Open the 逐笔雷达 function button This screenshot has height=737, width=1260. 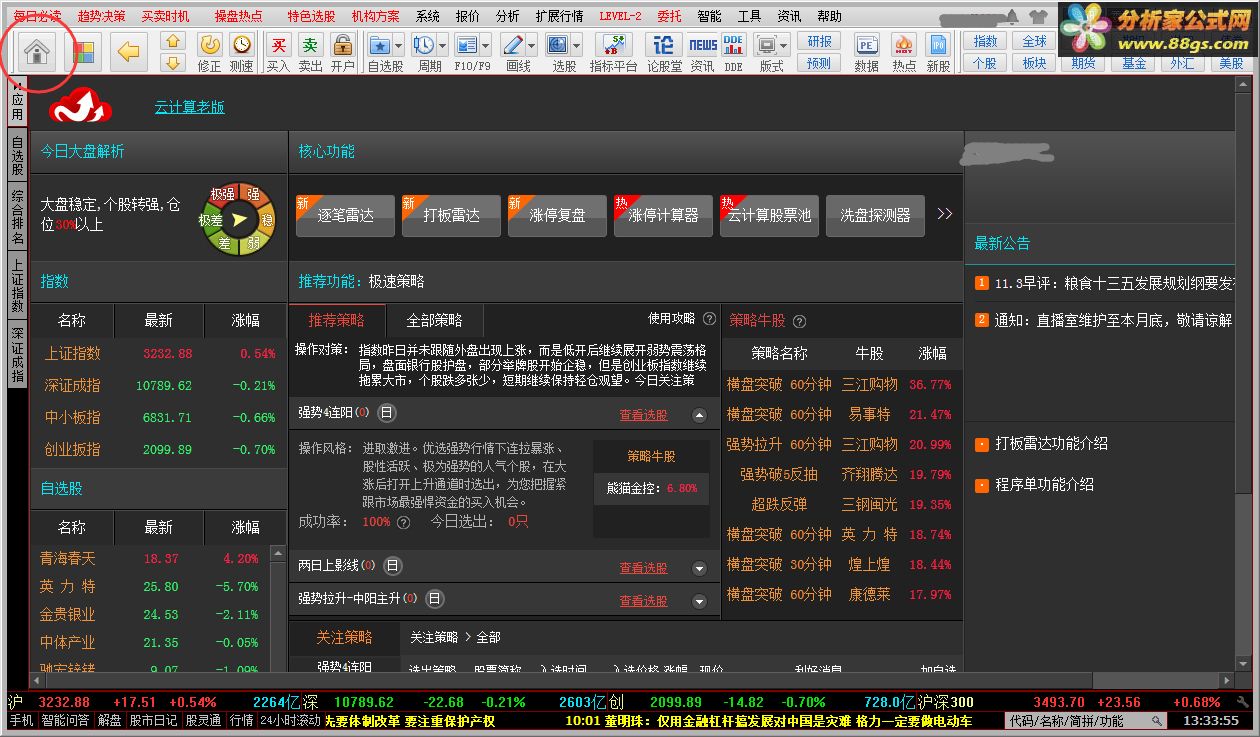(x=345, y=215)
